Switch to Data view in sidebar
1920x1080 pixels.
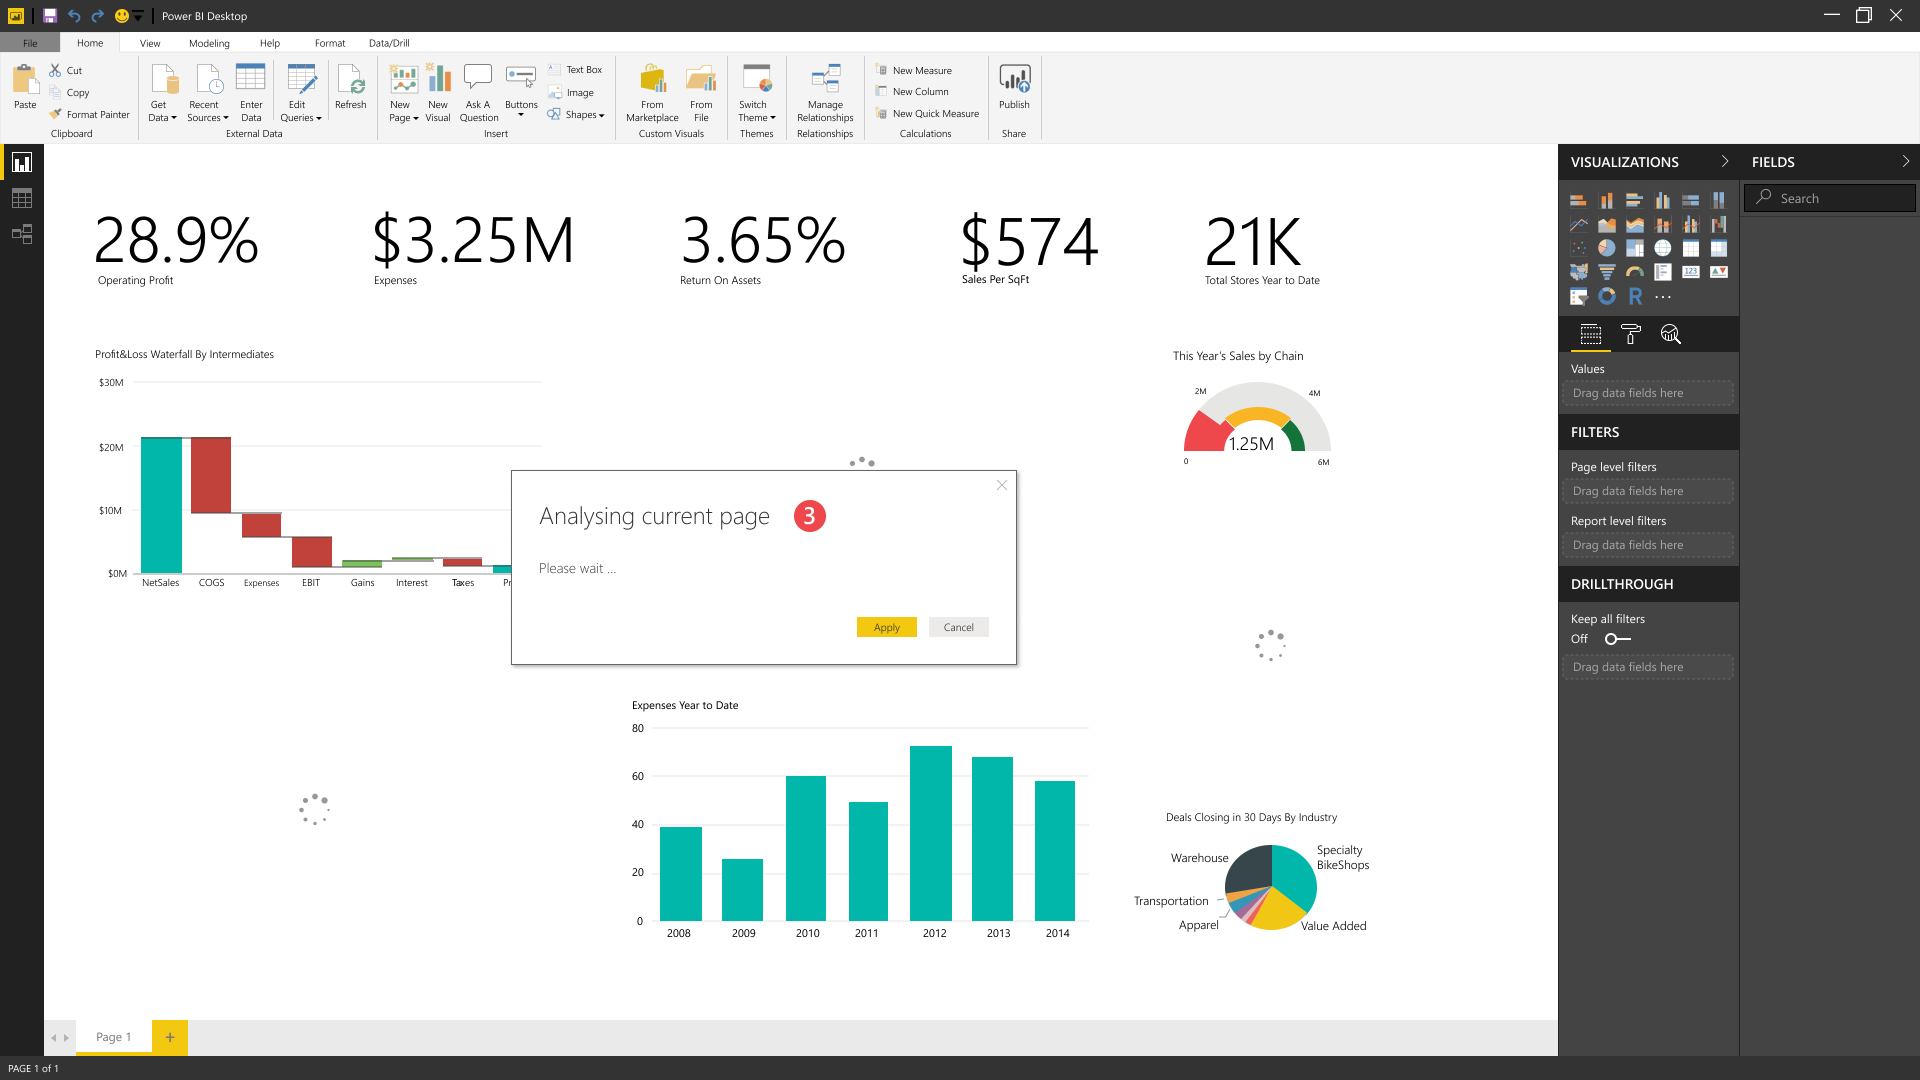pyautogui.click(x=21, y=198)
